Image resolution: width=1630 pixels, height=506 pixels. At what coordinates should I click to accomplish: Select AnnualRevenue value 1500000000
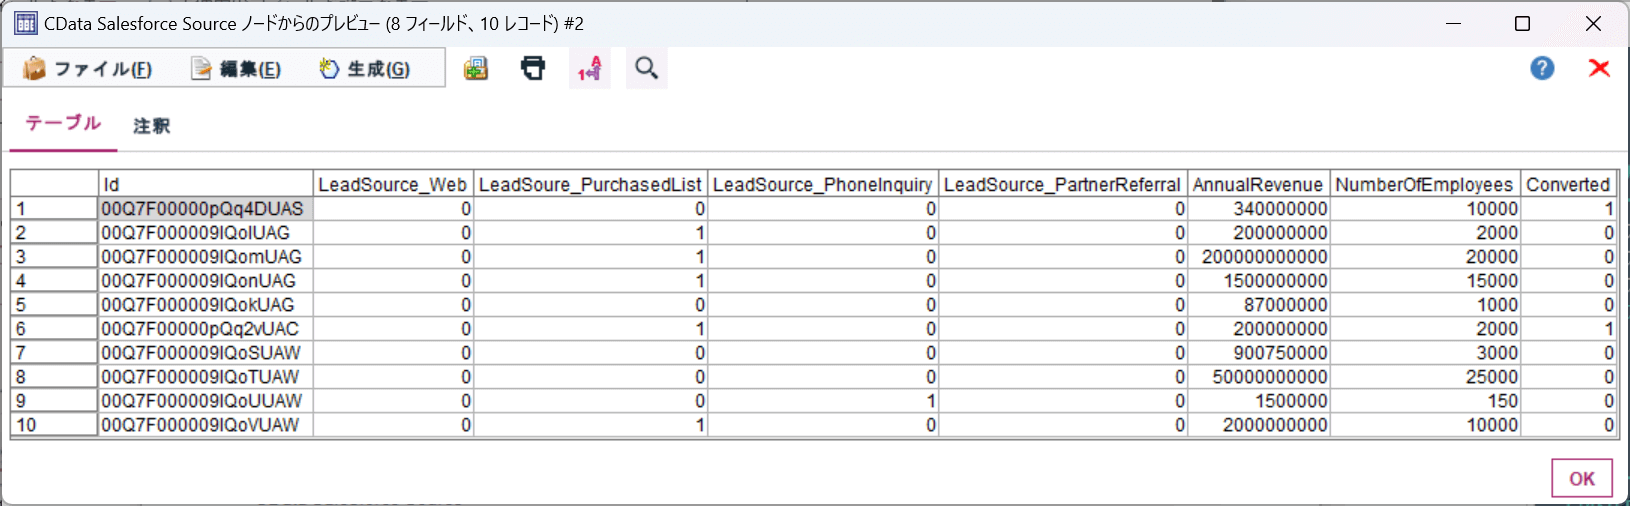pos(1259,280)
